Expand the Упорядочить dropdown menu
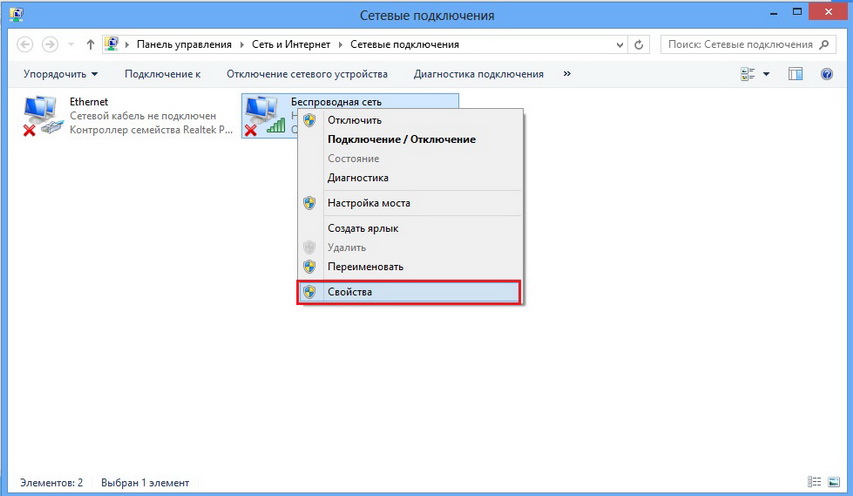 (x=61, y=74)
